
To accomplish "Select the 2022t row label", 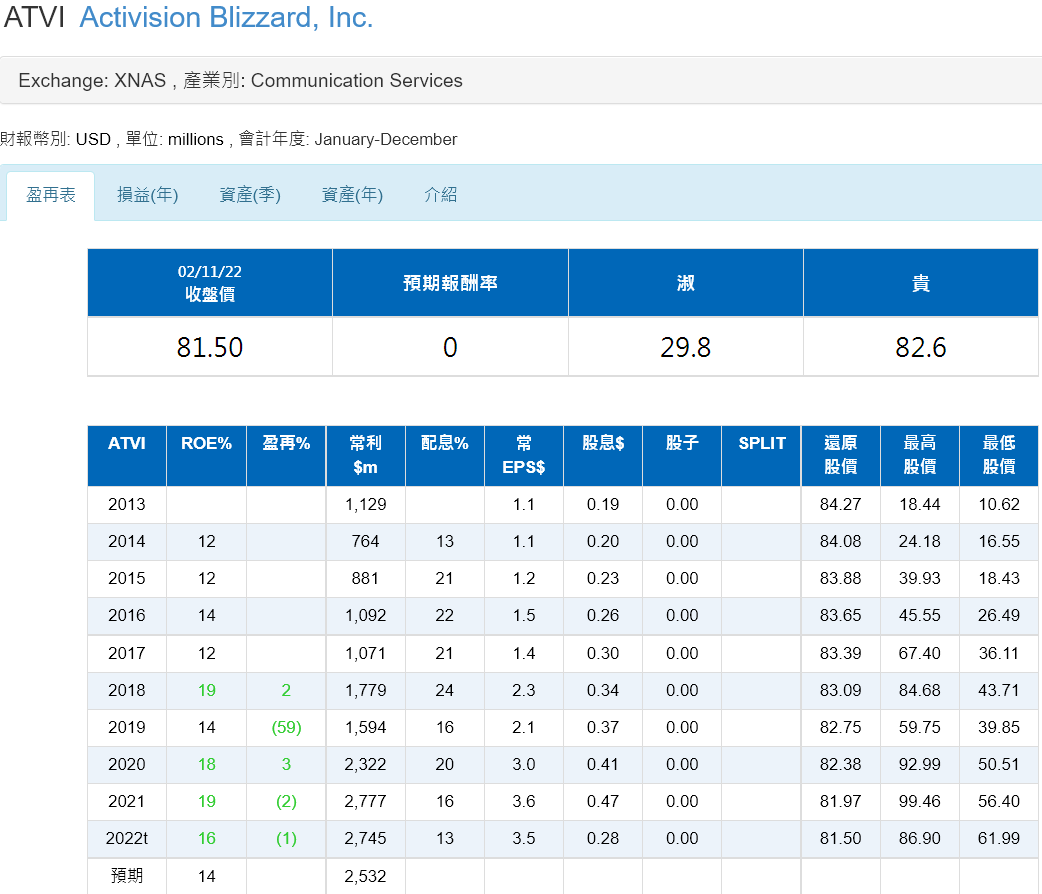I will [127, 839].
